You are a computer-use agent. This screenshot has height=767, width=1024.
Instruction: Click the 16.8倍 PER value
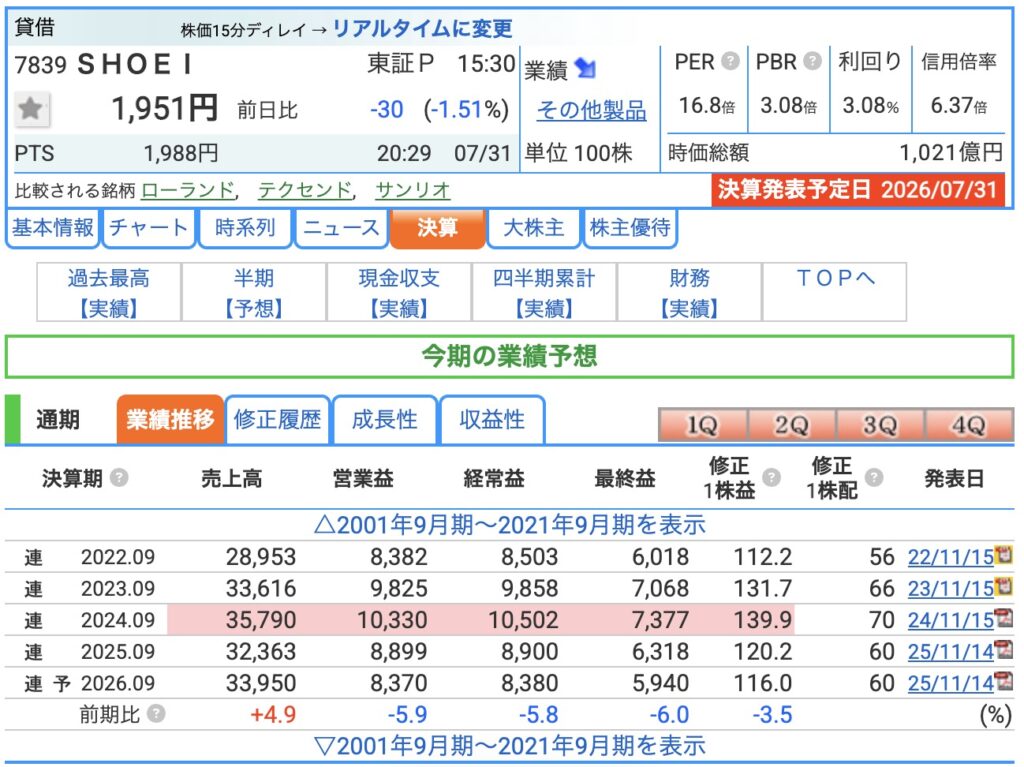click(707, 105)
